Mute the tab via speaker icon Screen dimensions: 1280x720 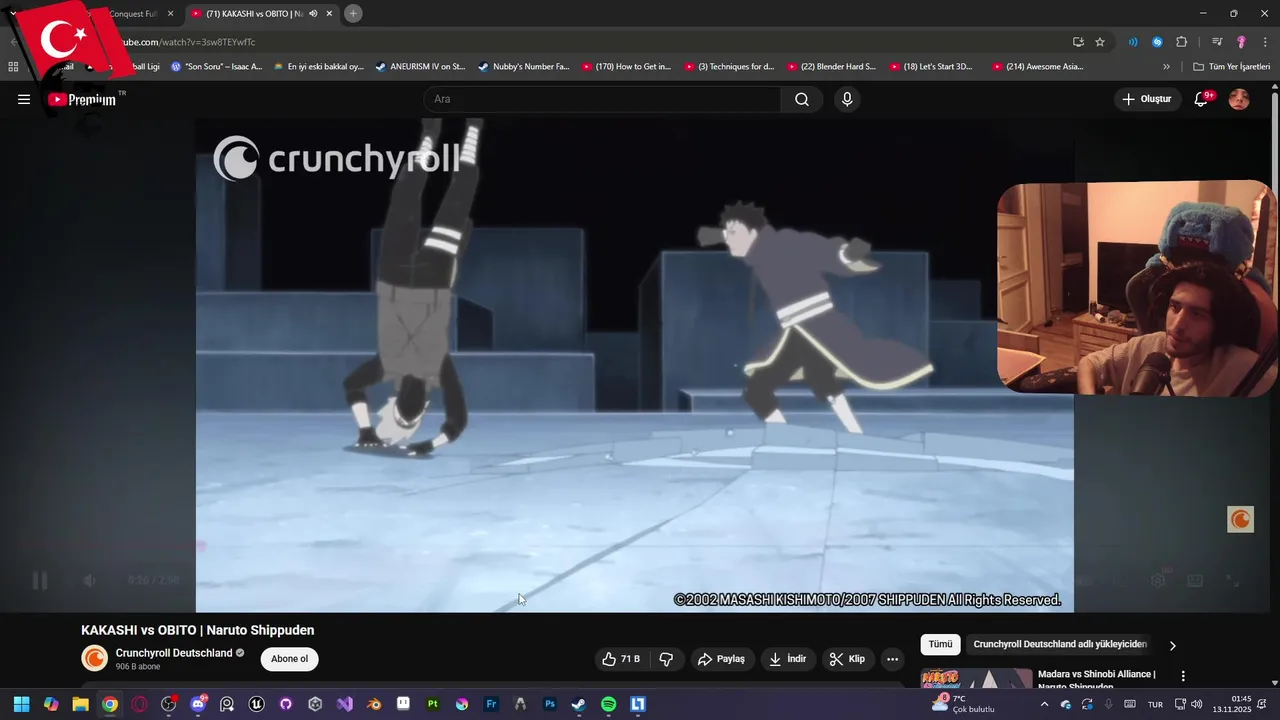tap(313, 14)
